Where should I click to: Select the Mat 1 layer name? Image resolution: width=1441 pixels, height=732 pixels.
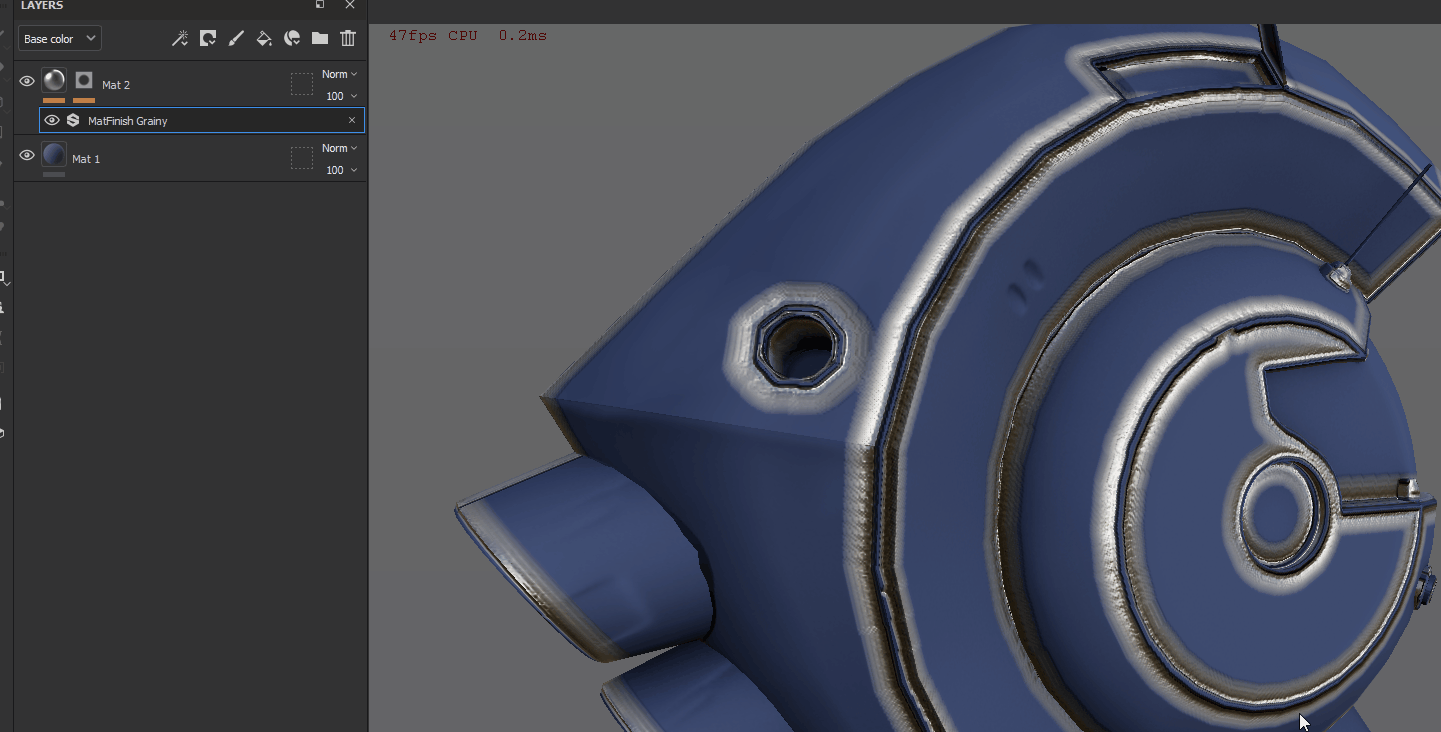tap(86, 159)
